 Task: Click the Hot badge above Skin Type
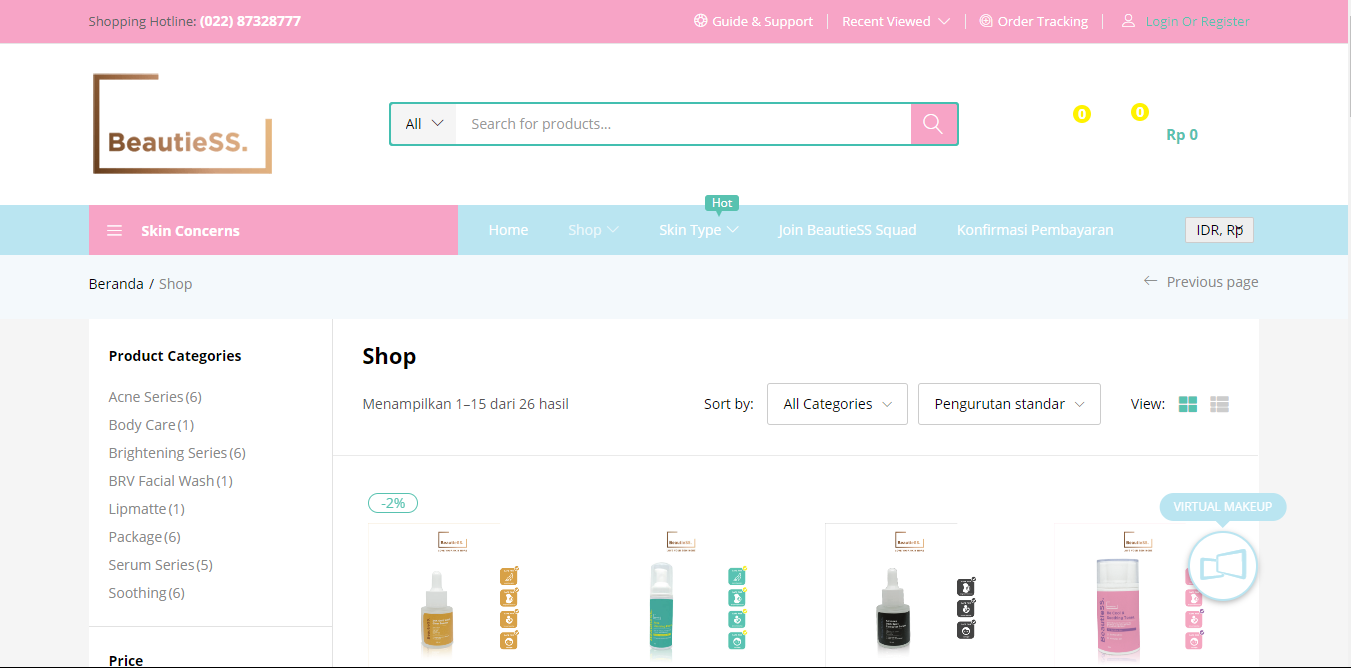[x=722, y=203]
